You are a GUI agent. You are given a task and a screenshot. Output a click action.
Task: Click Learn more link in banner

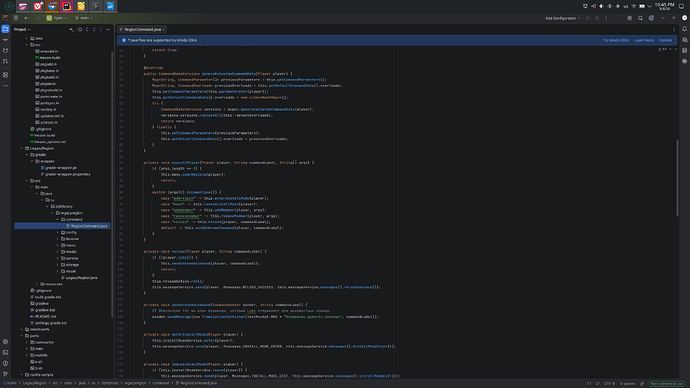point(644,40)
